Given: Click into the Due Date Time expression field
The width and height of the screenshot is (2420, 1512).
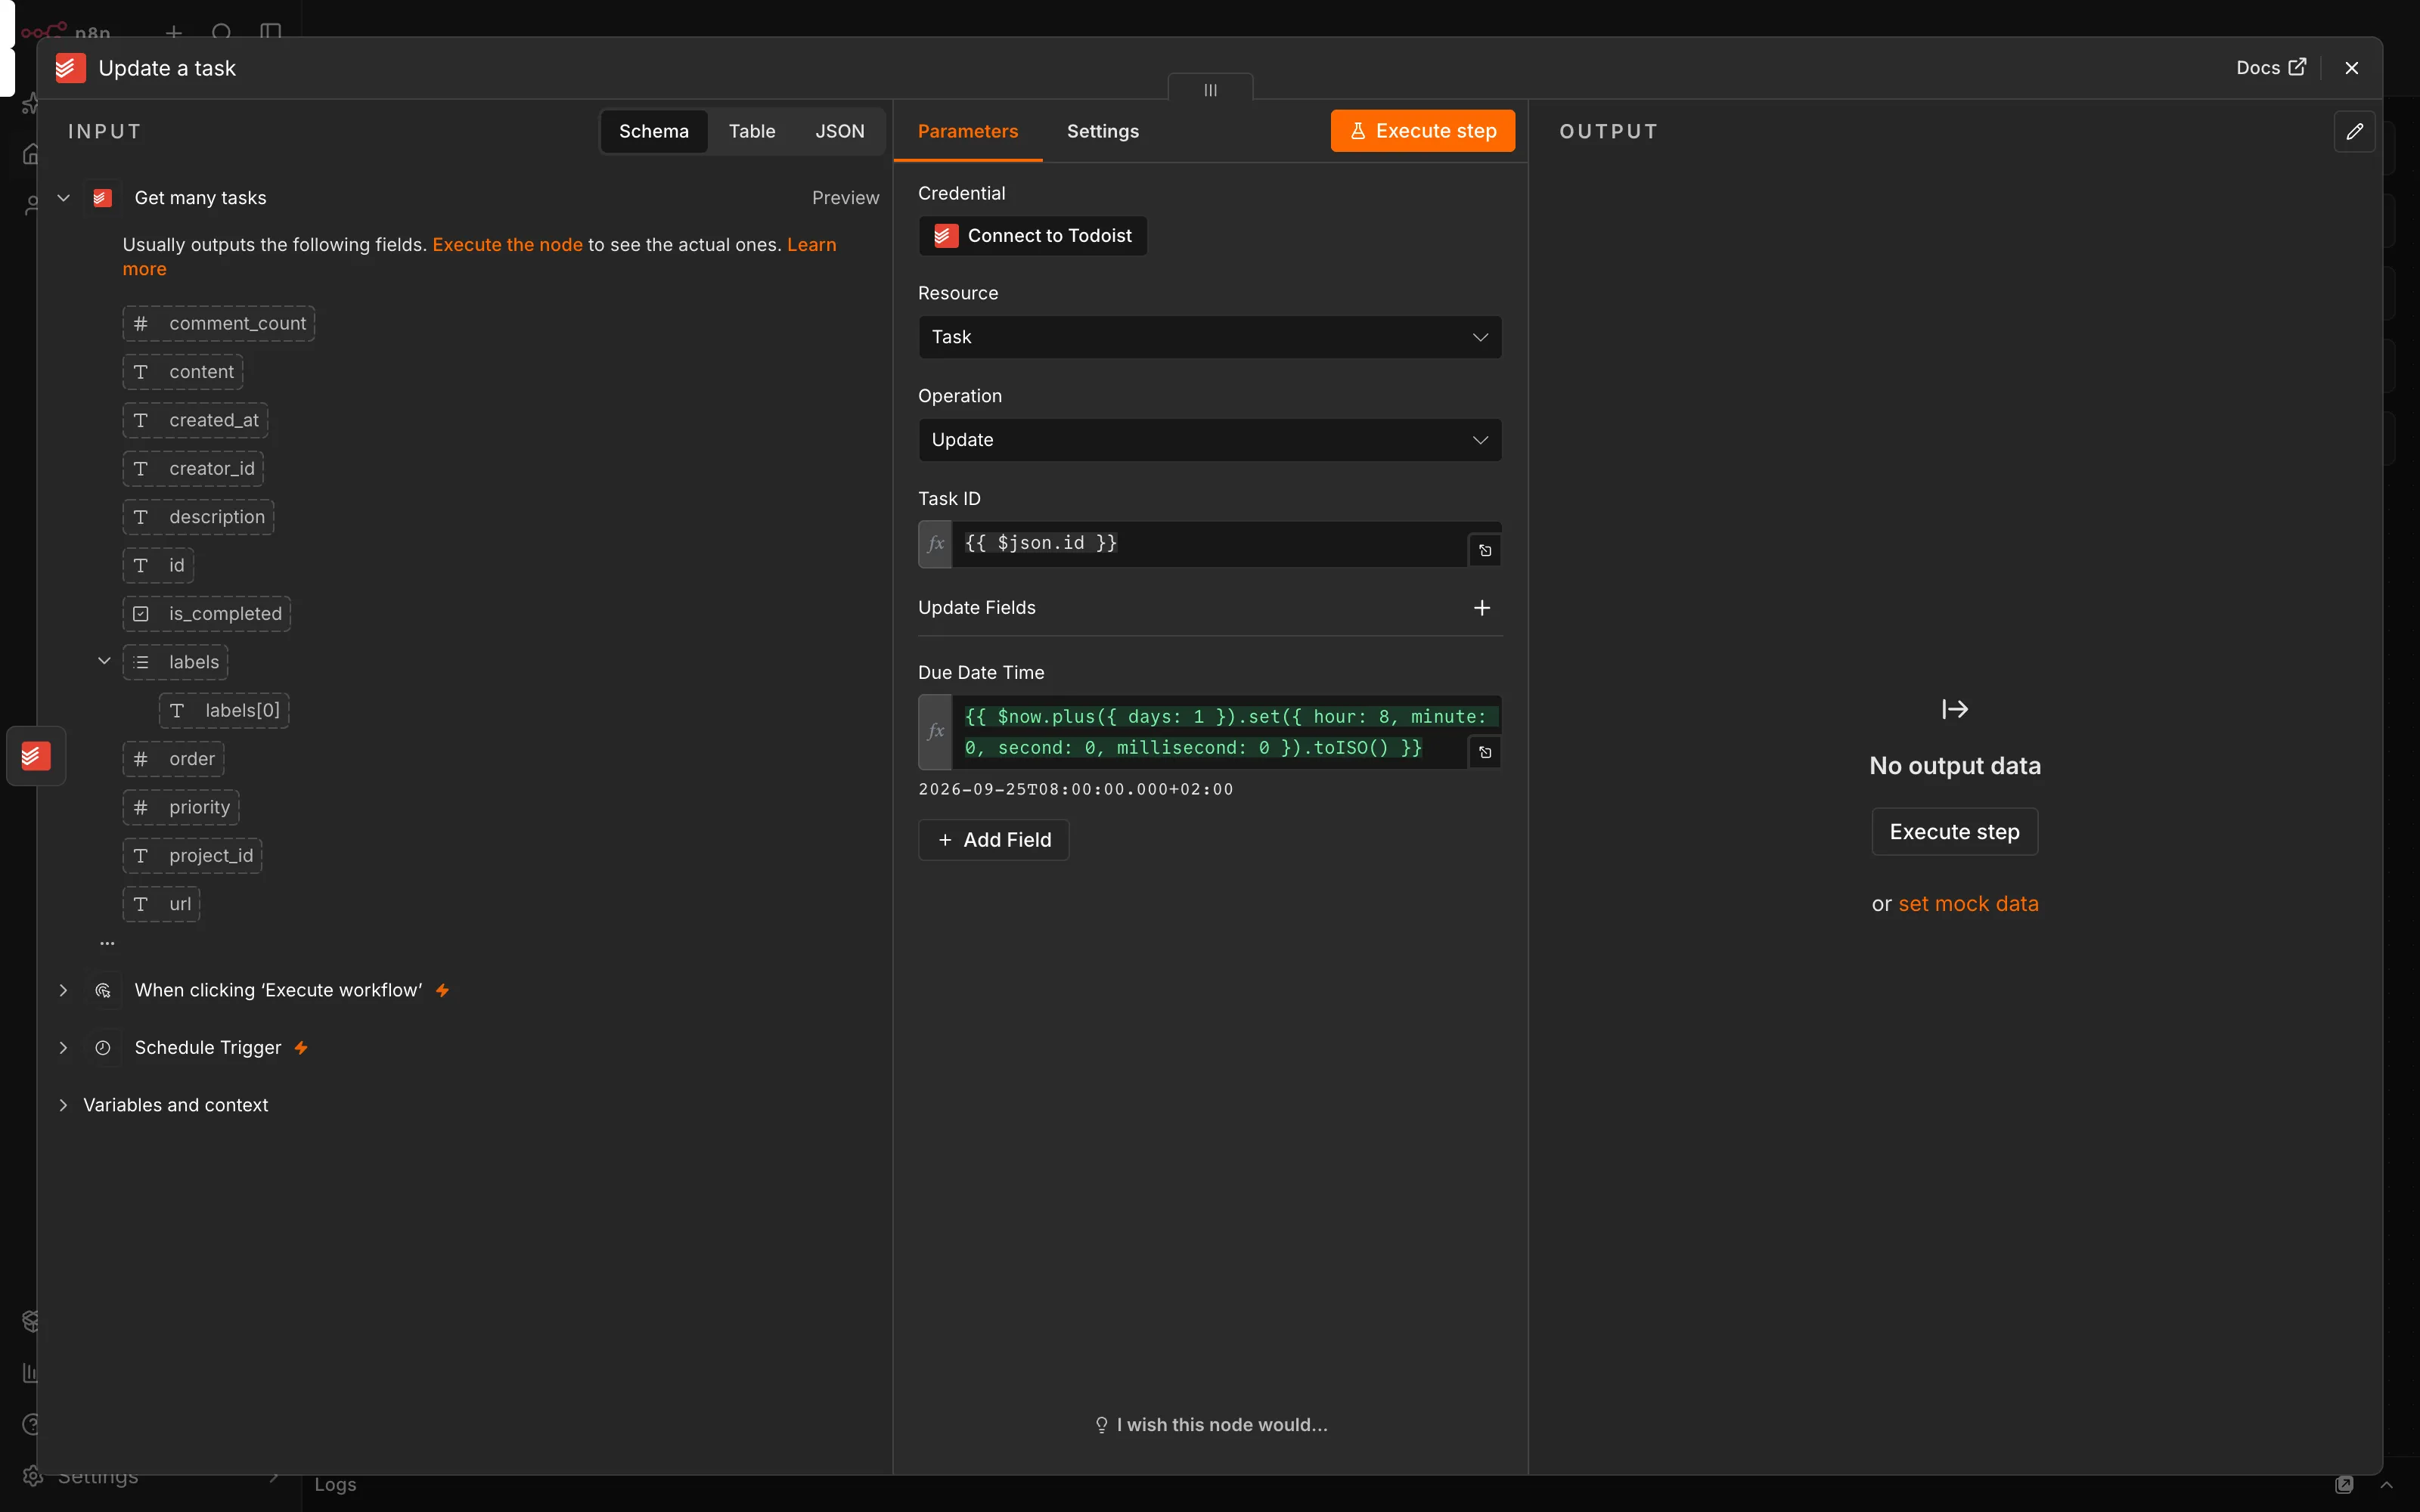Looking at the screenshot, I should [x=1226, y=732].
